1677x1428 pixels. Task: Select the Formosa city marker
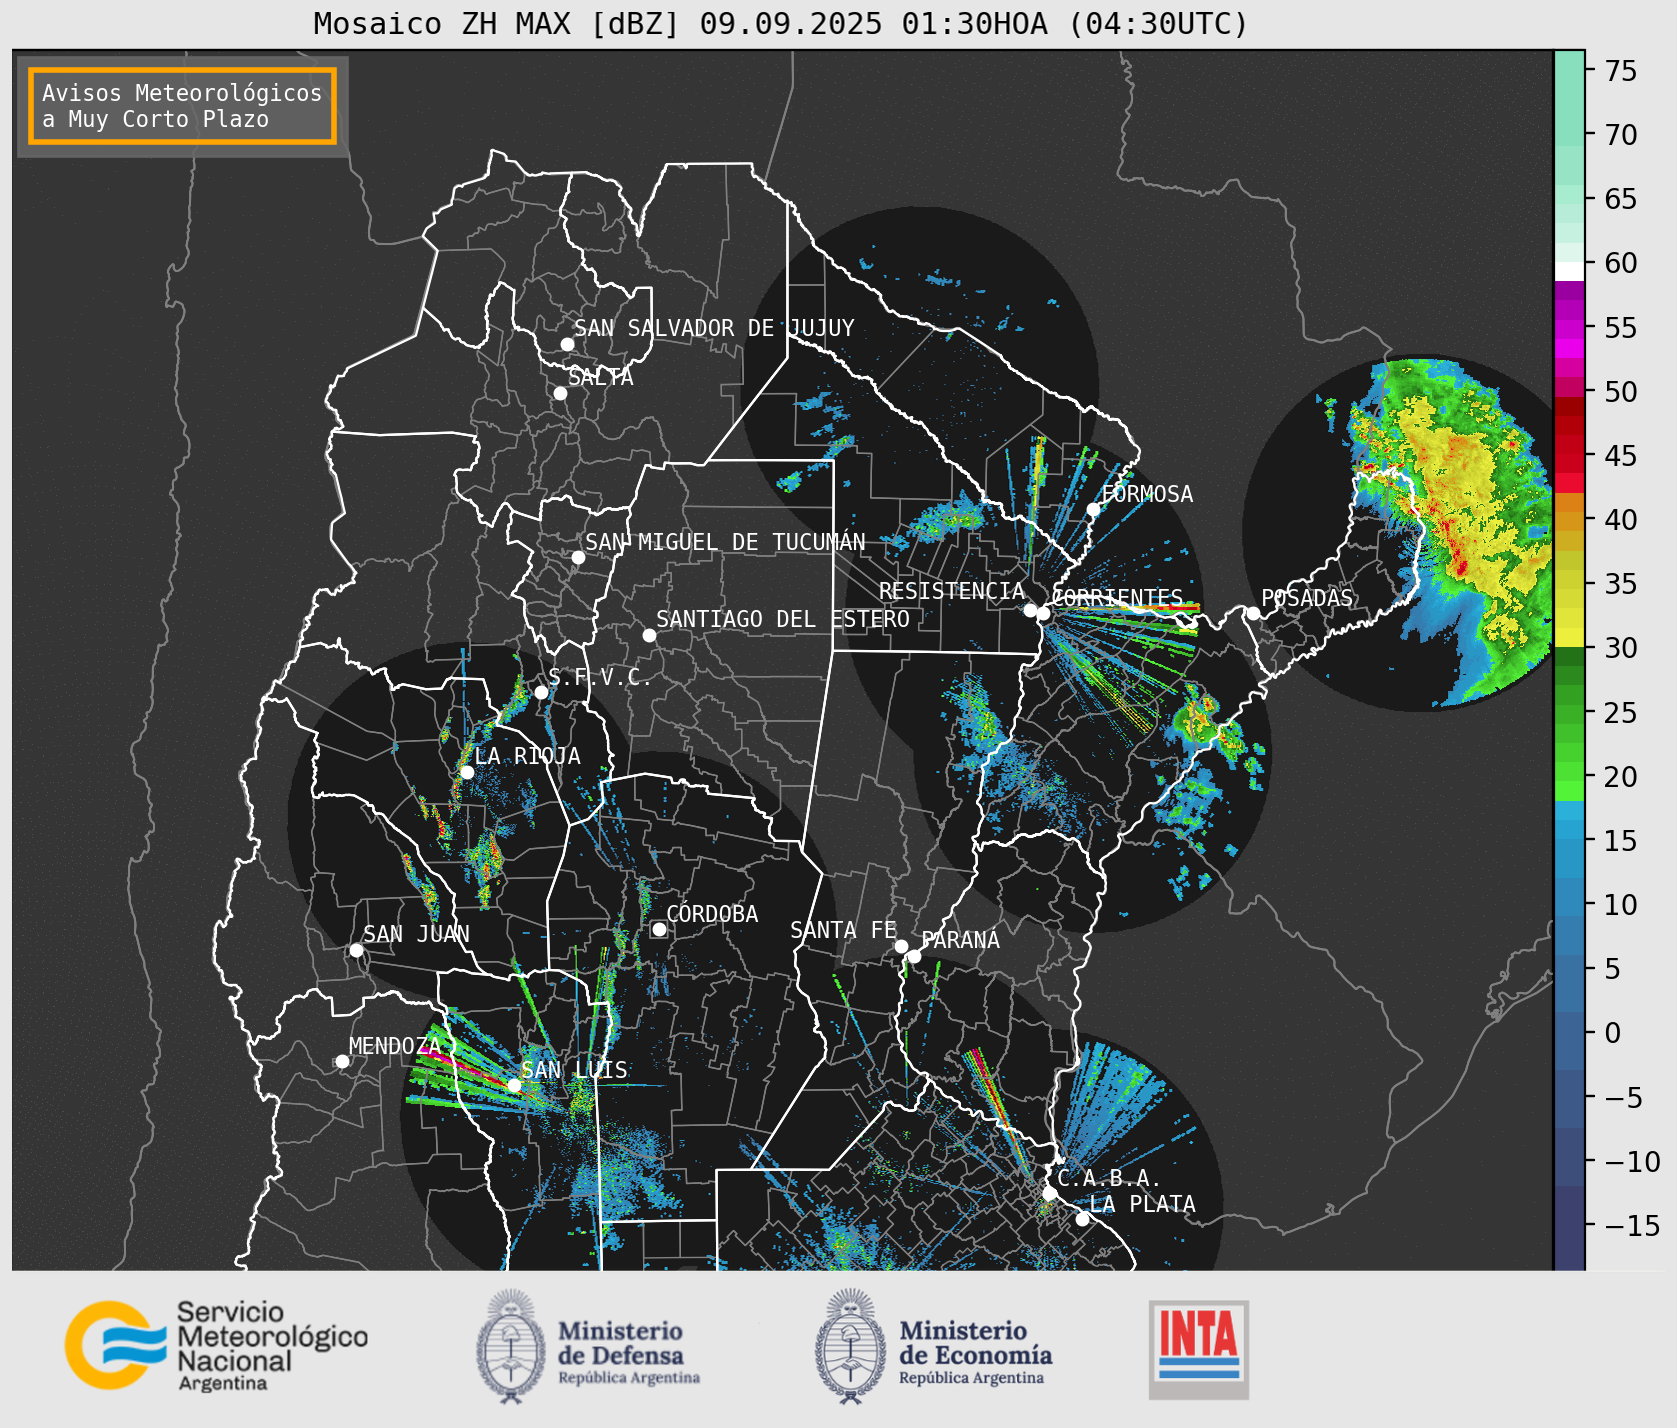[1093, 509]
